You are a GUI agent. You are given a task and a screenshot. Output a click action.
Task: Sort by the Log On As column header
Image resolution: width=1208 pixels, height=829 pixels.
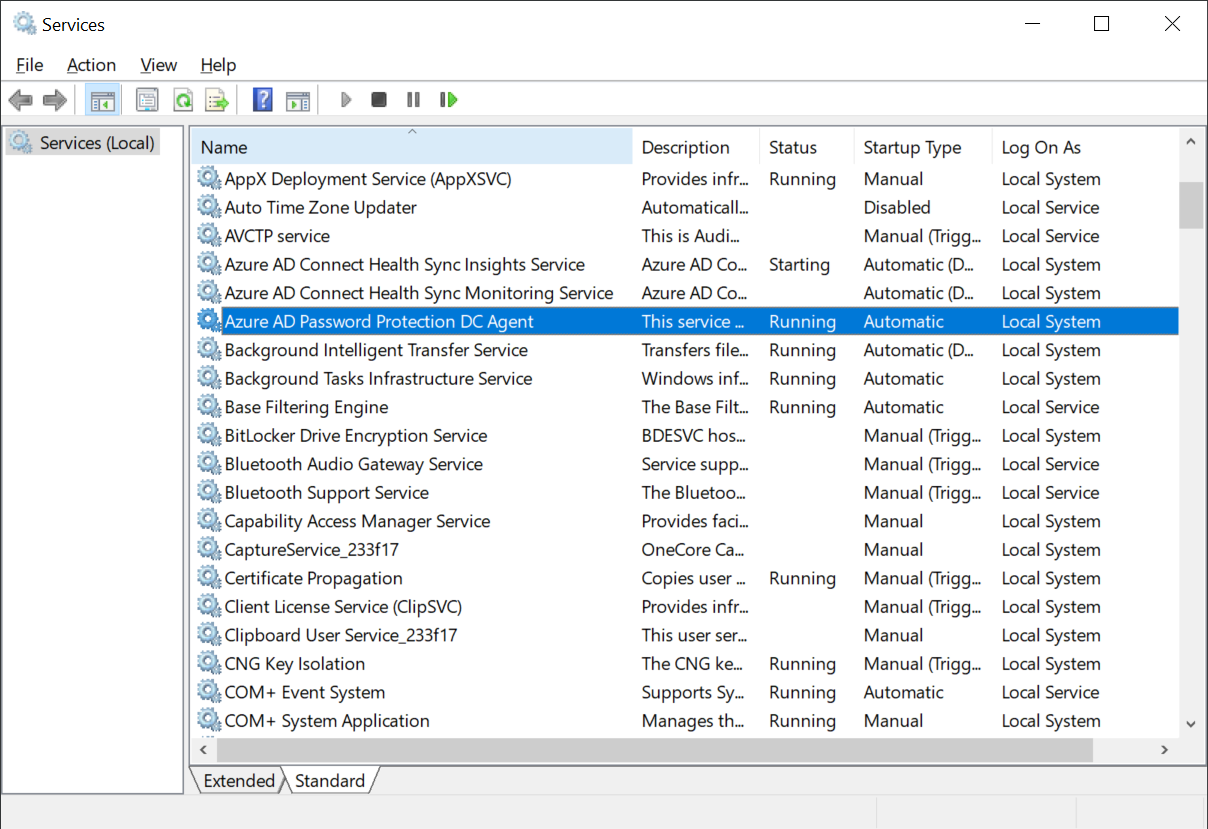1085,147
